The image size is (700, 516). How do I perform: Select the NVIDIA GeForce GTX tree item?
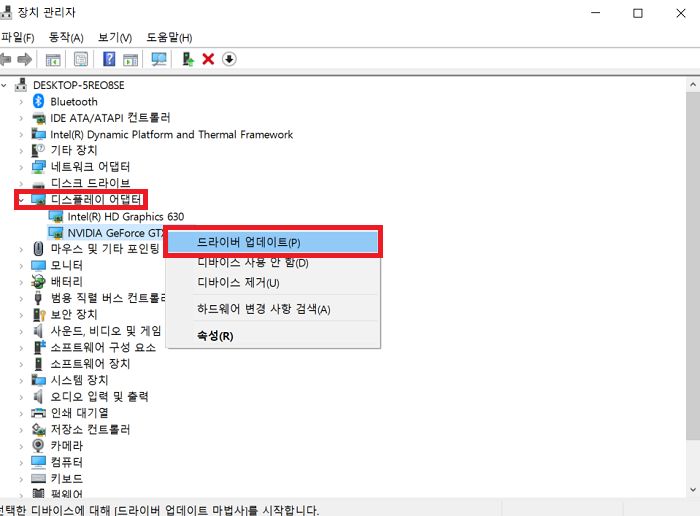tap(116, 233)
